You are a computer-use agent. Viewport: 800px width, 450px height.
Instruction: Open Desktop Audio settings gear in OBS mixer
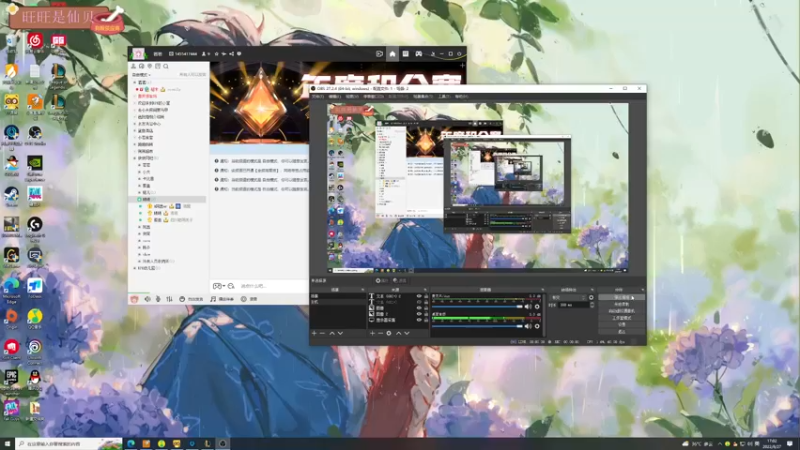(x=537, y=326)
